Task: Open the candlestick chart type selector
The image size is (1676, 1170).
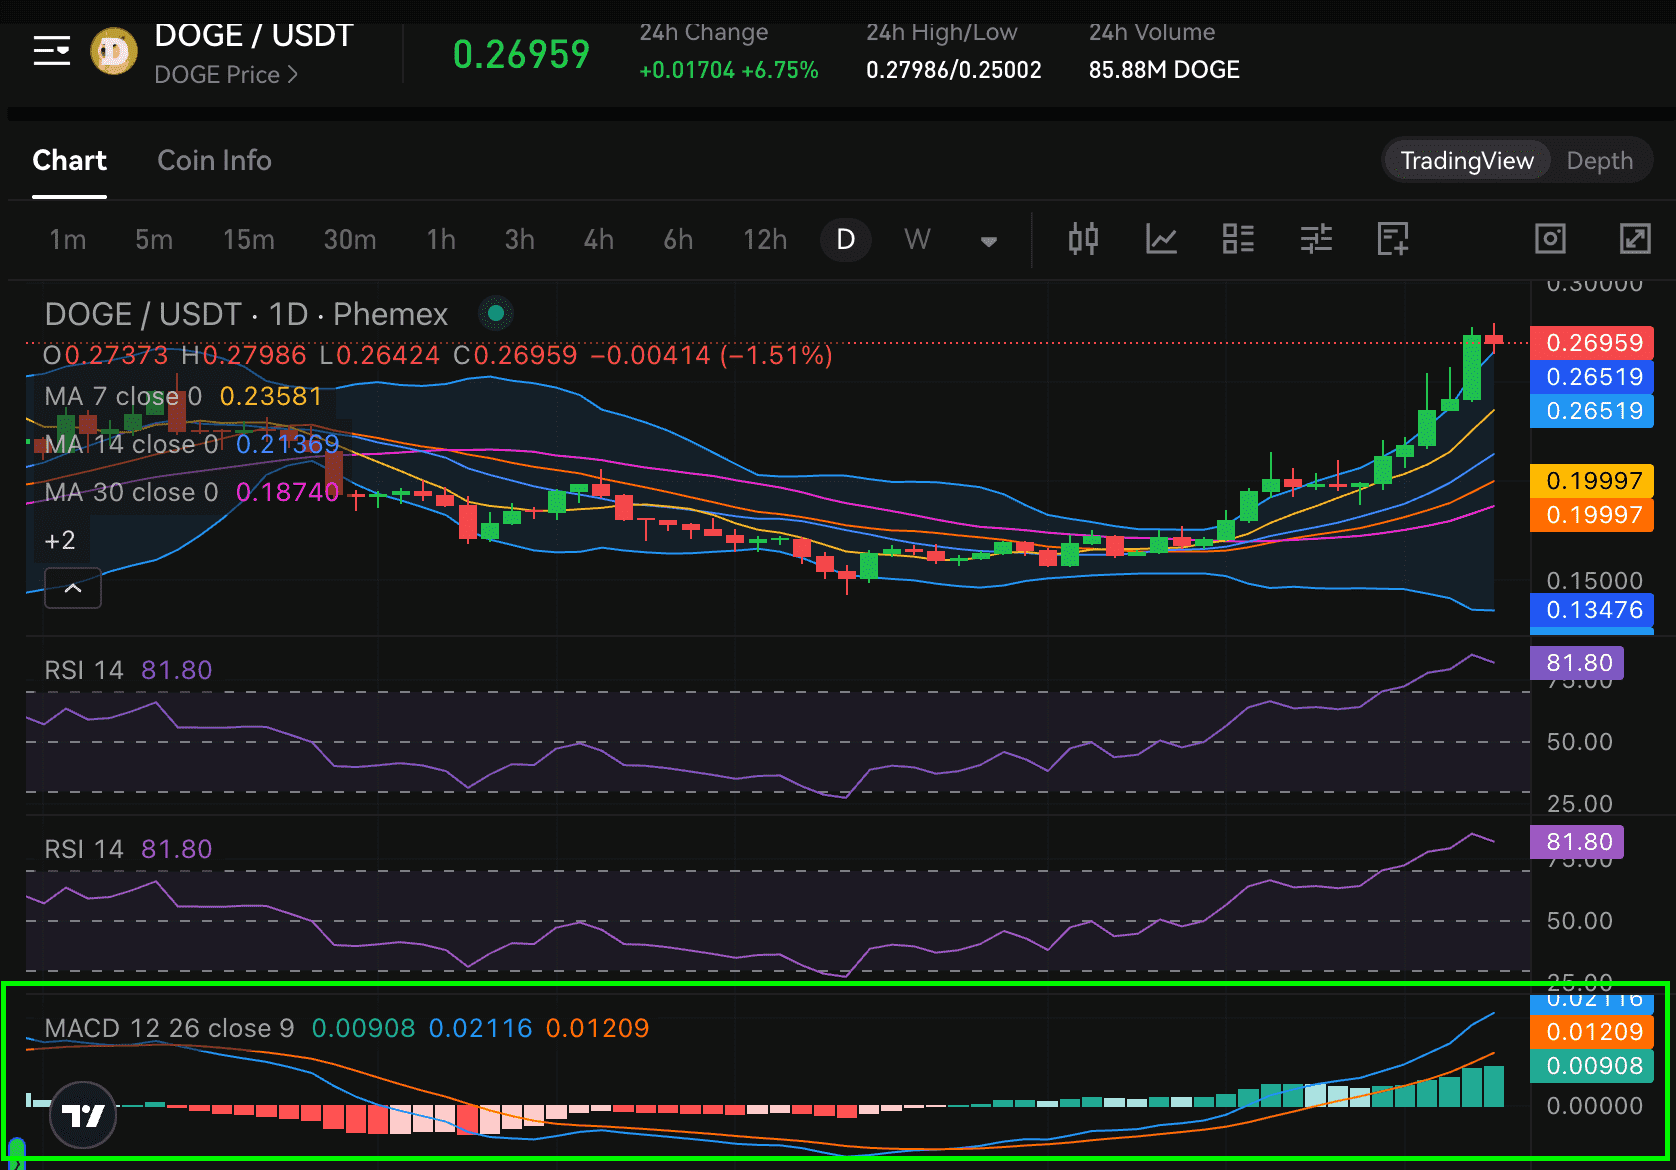Action: click(x=1083, y=239)
